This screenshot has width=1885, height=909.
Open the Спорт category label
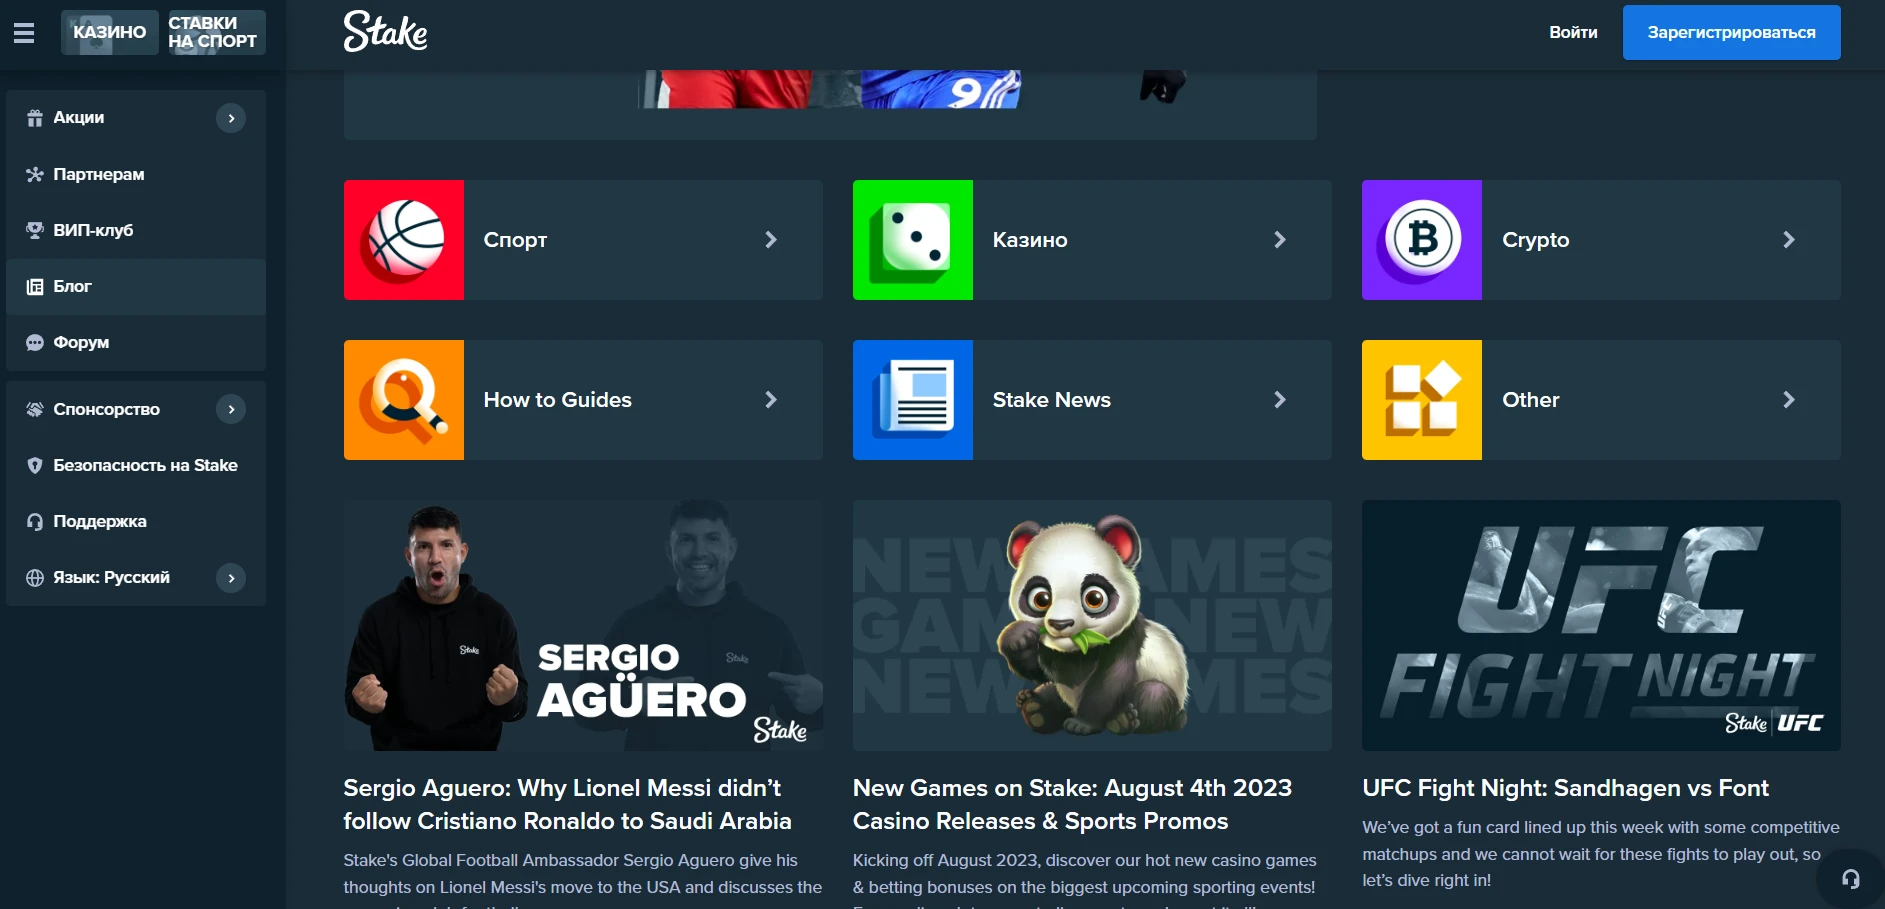(x=515, y=240)
